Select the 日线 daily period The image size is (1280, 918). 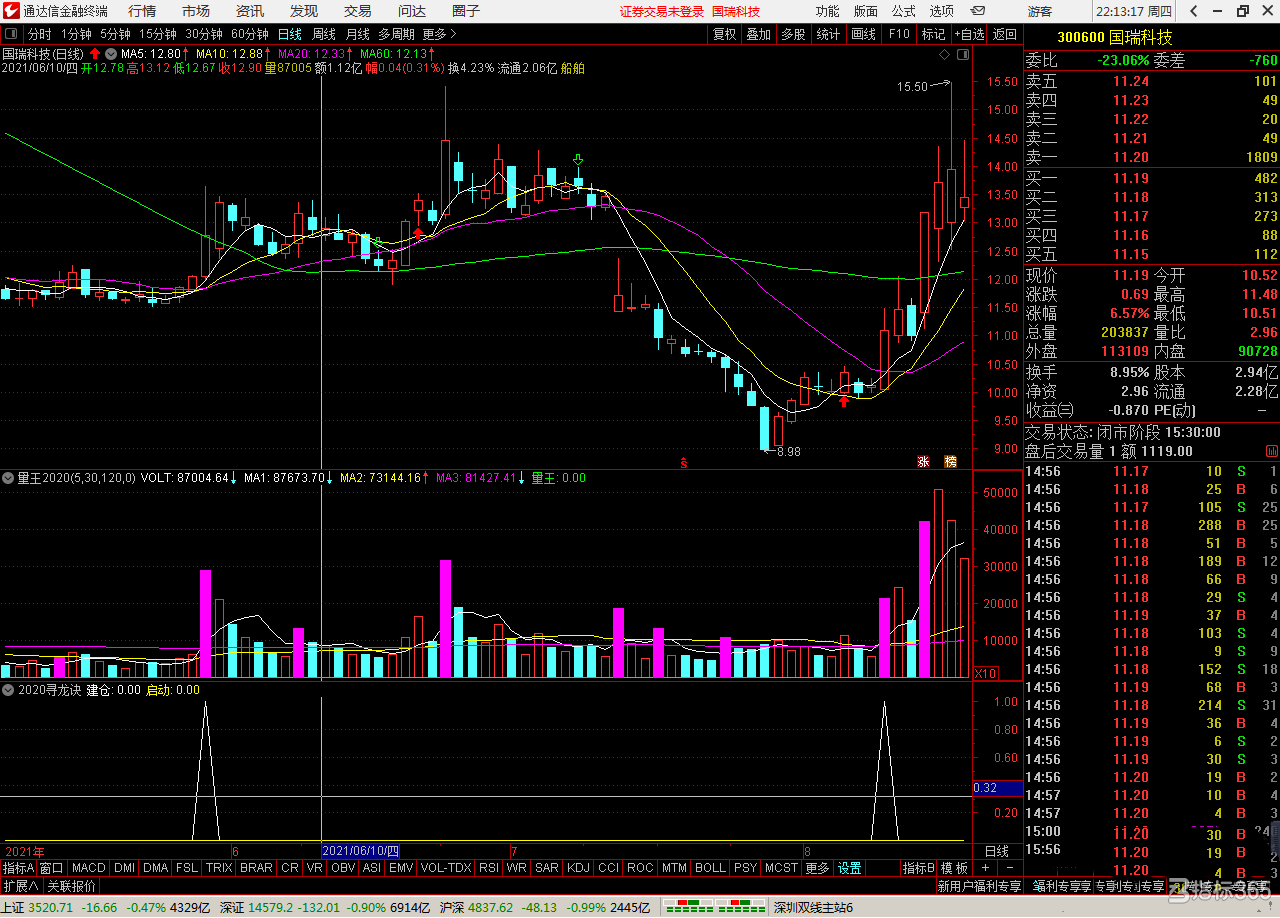pyautogui.click(x=290, y=34)
